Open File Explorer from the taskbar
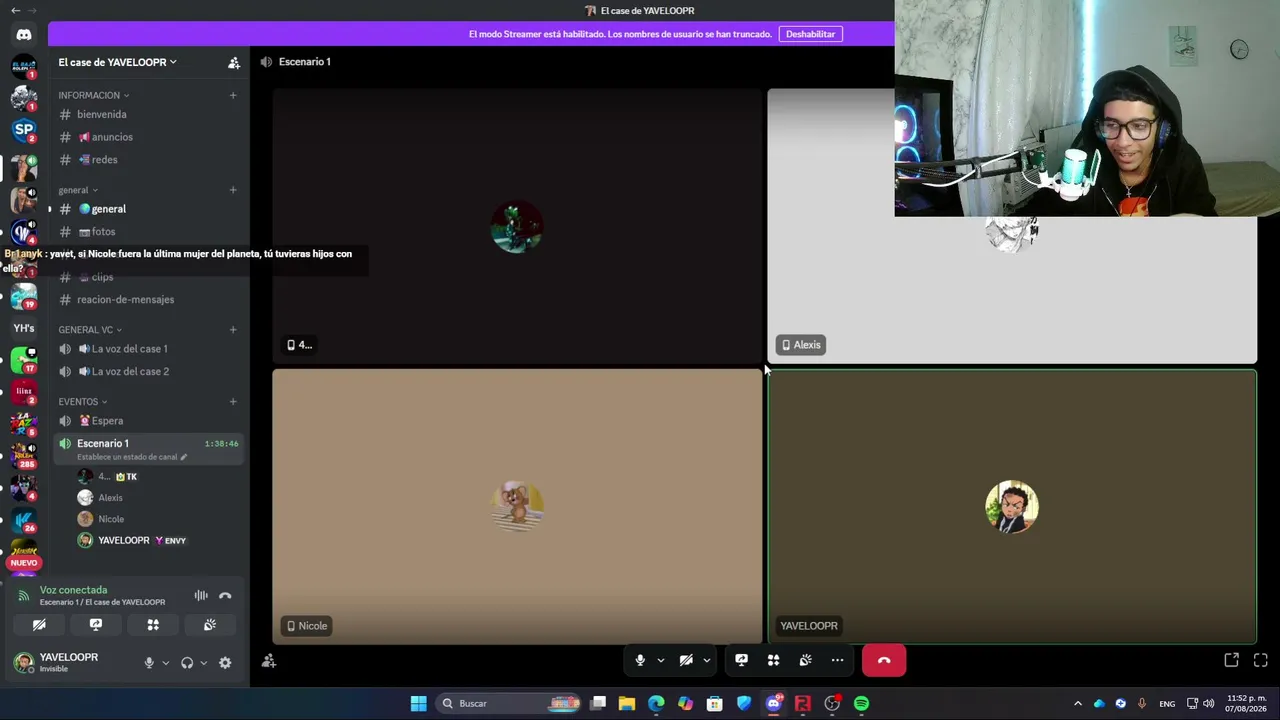This screenshot has height=720, width=1280. pyautogui.click(x=626, y=703)
